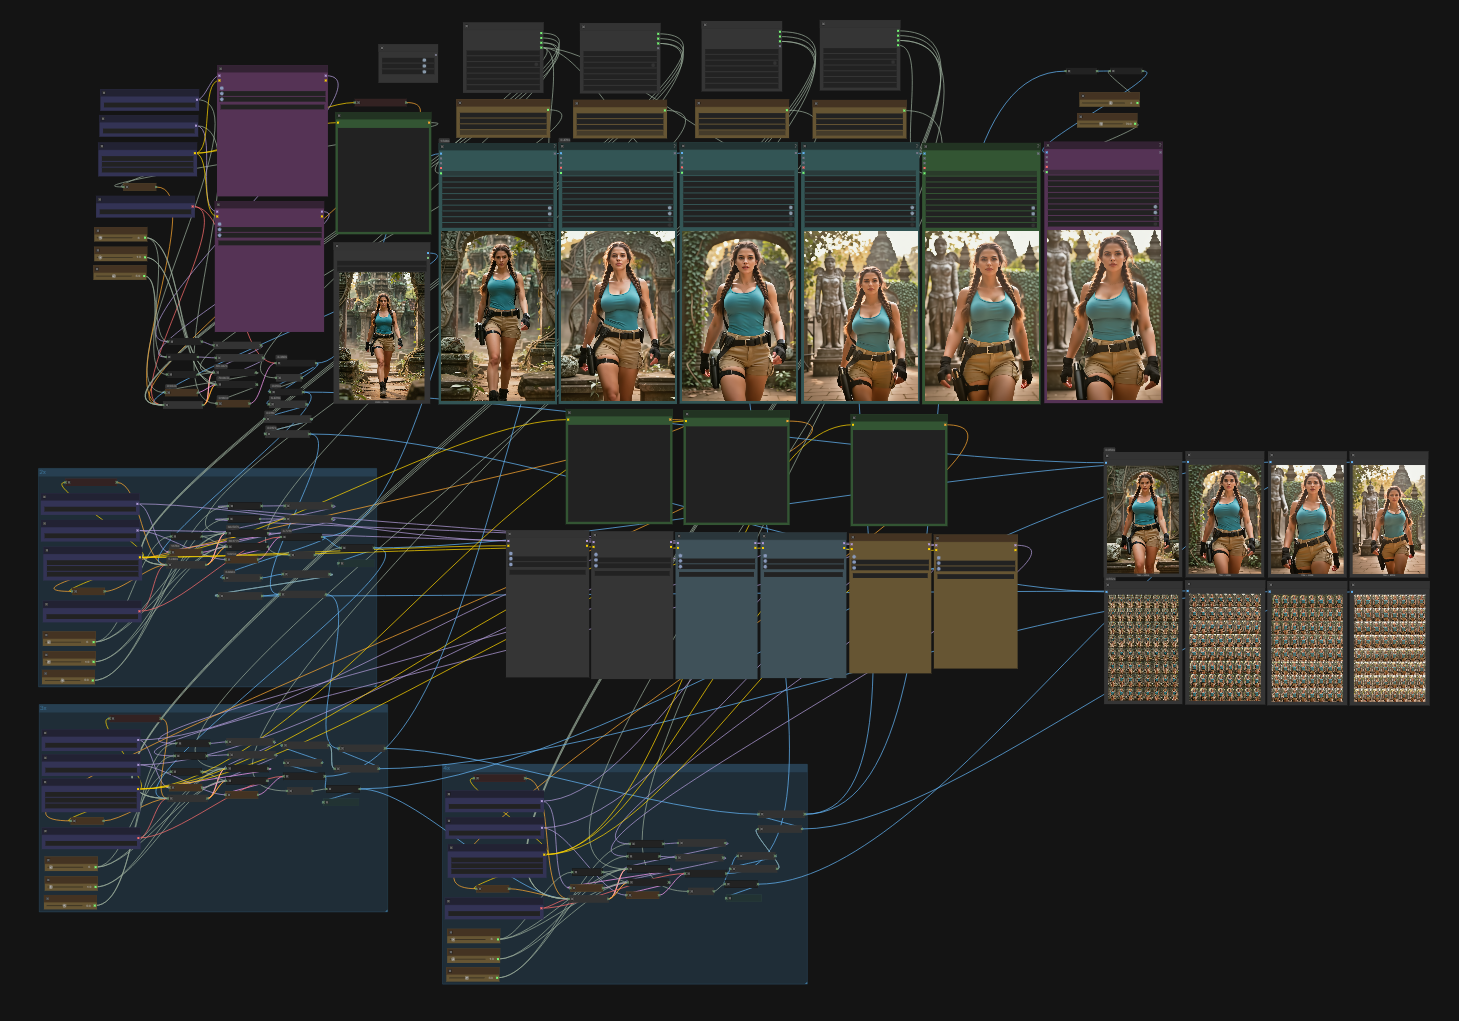Image resolution: width=1459 pixels, height=1021 pixels.
Task: Click second small result image in right-side row
Action: pos(1225,520)
